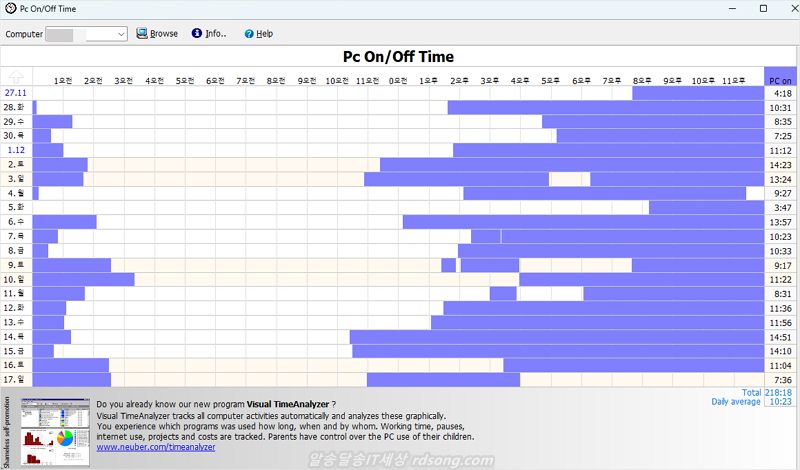The width and height of the screenshot is (800, 470).
Task: Click the 0오전 hour column header
Action: pos(398,79)
